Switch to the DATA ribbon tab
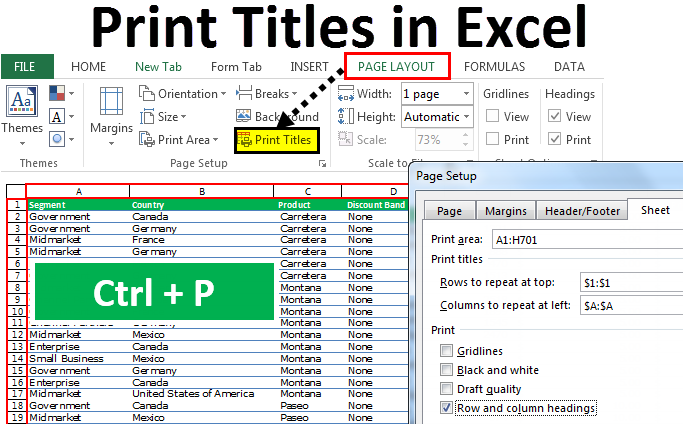The image size is (683, 424). (569, 67)
